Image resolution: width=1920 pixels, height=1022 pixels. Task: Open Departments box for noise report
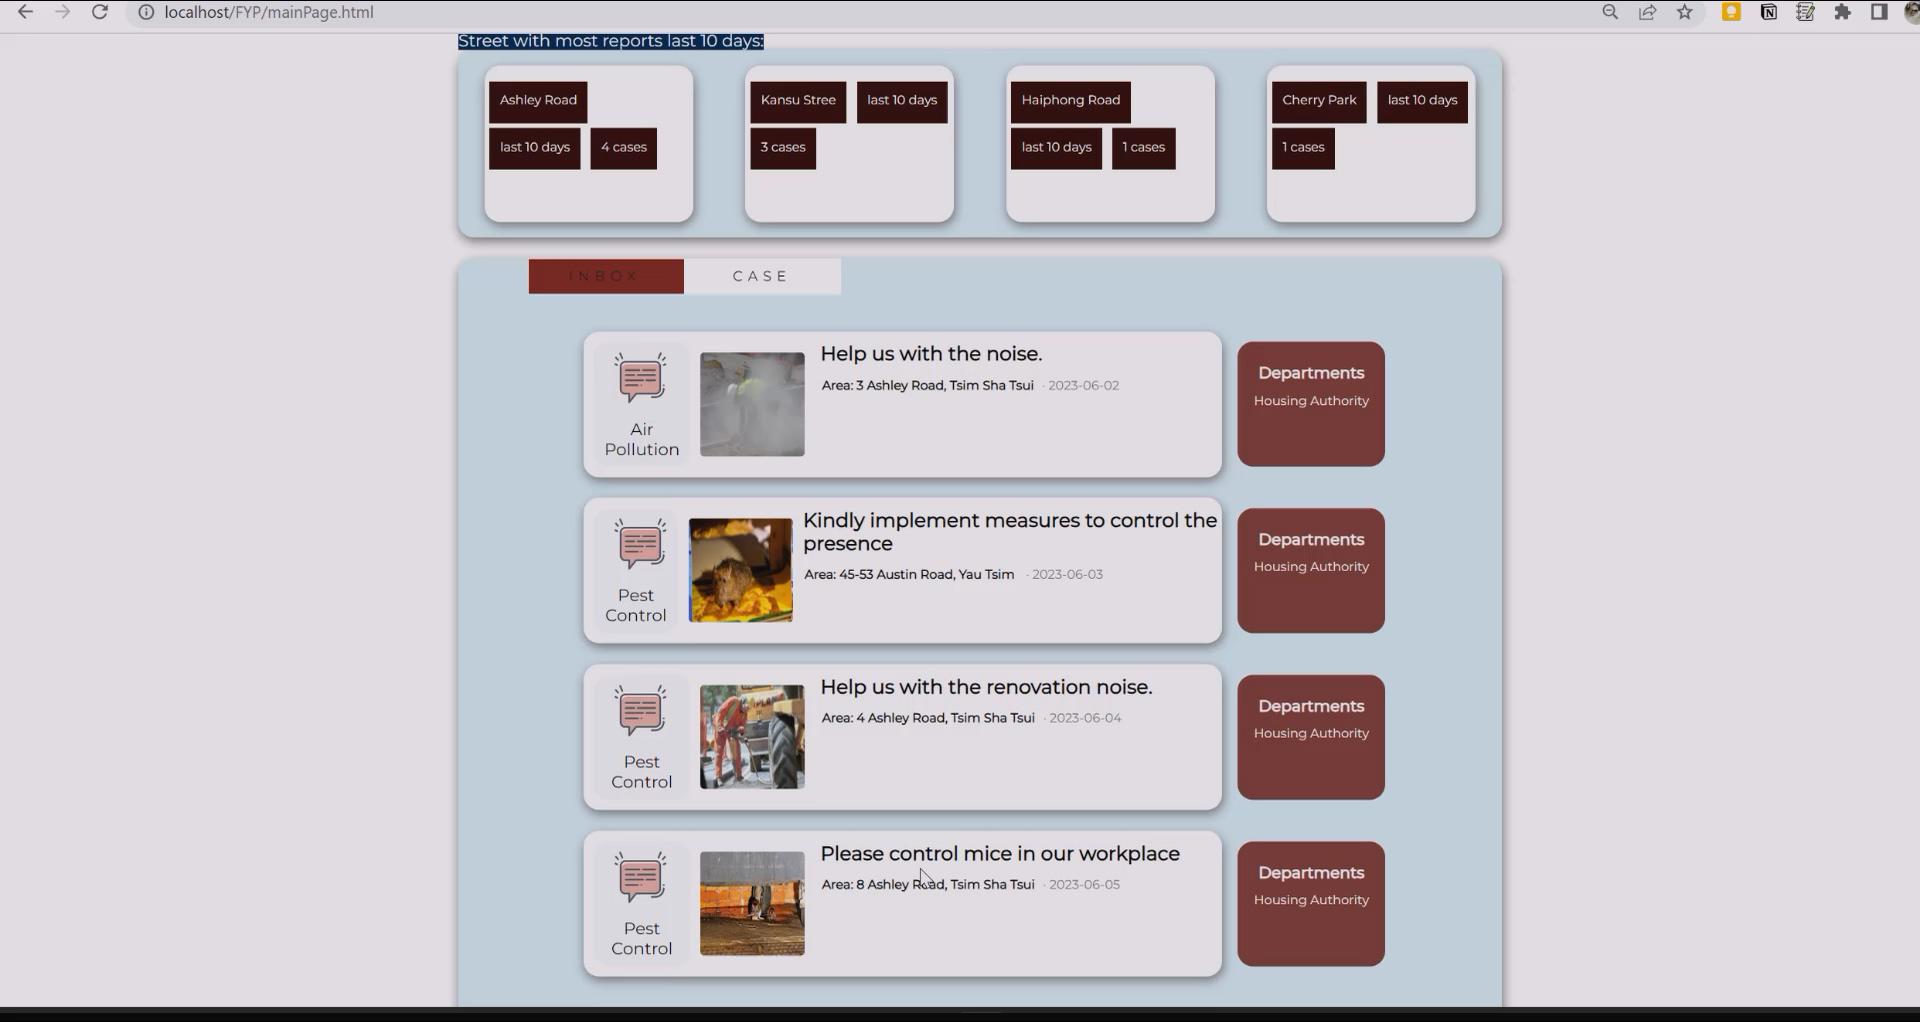tap(1311, 404)
